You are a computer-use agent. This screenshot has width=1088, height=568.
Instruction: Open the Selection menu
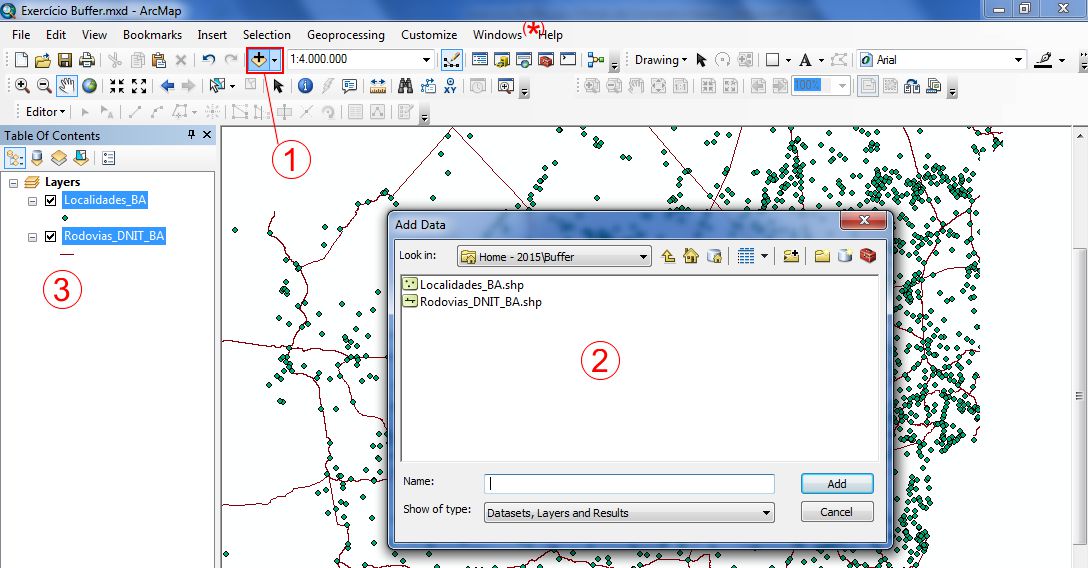[x=266, y=35]
